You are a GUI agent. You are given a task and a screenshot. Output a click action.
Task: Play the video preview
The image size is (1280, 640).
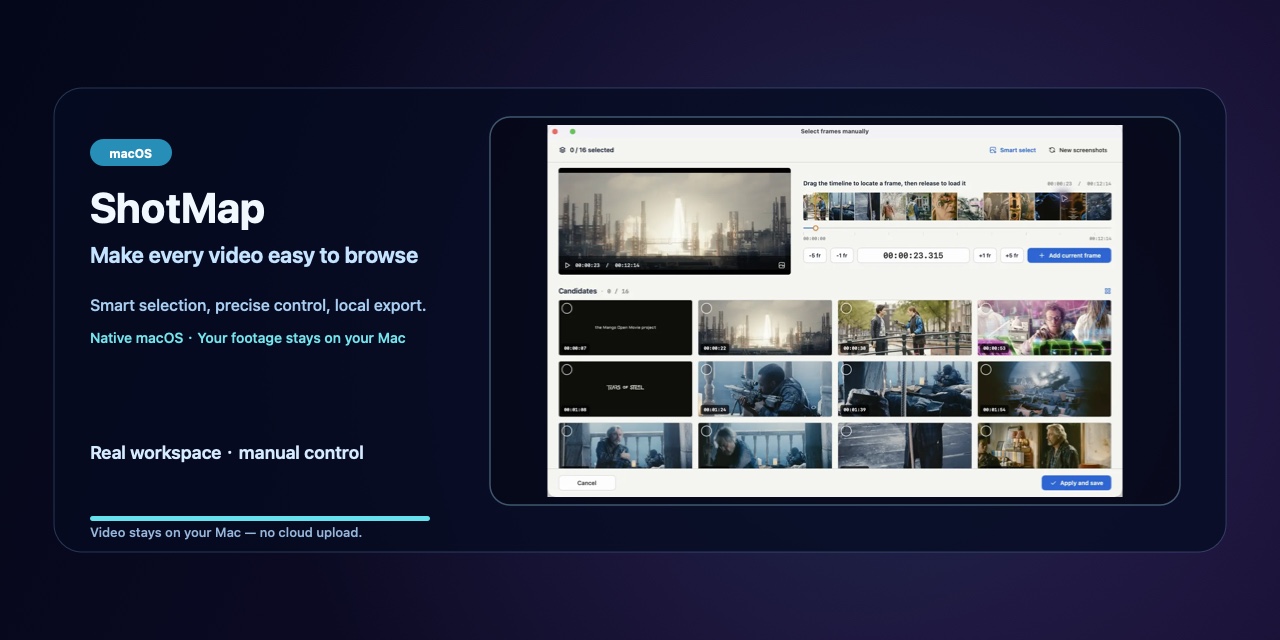coord(567,265)
